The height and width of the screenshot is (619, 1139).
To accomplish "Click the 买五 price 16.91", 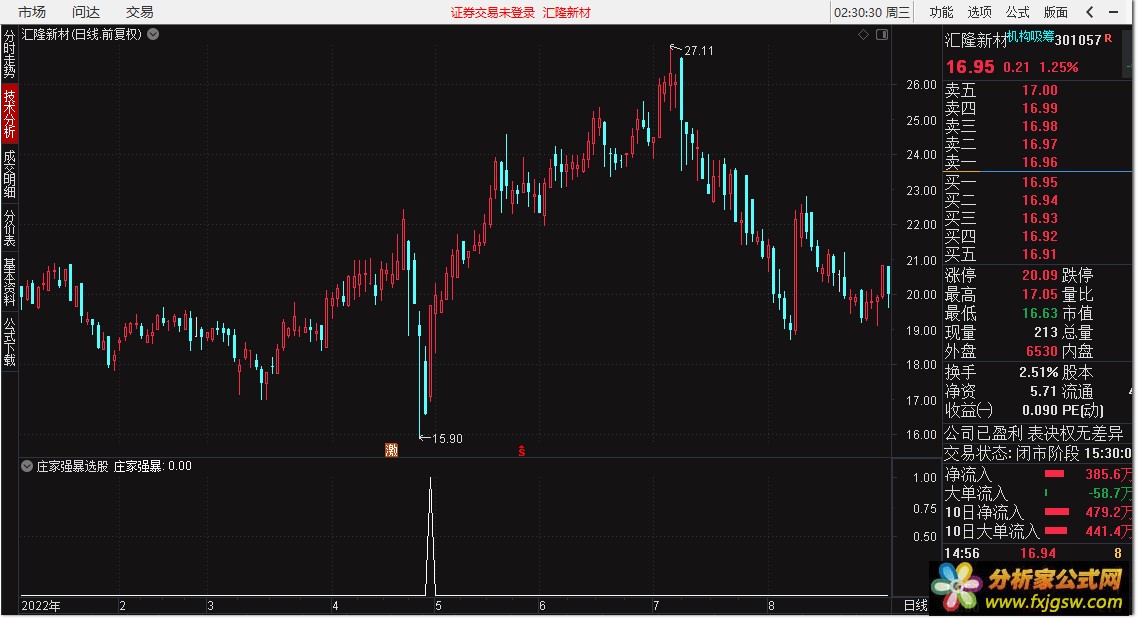I will pos(1039,255).
